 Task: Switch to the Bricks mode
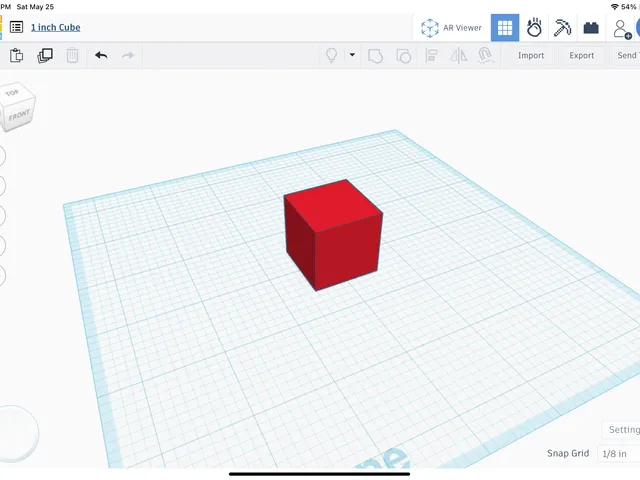[x=591, y=28]
